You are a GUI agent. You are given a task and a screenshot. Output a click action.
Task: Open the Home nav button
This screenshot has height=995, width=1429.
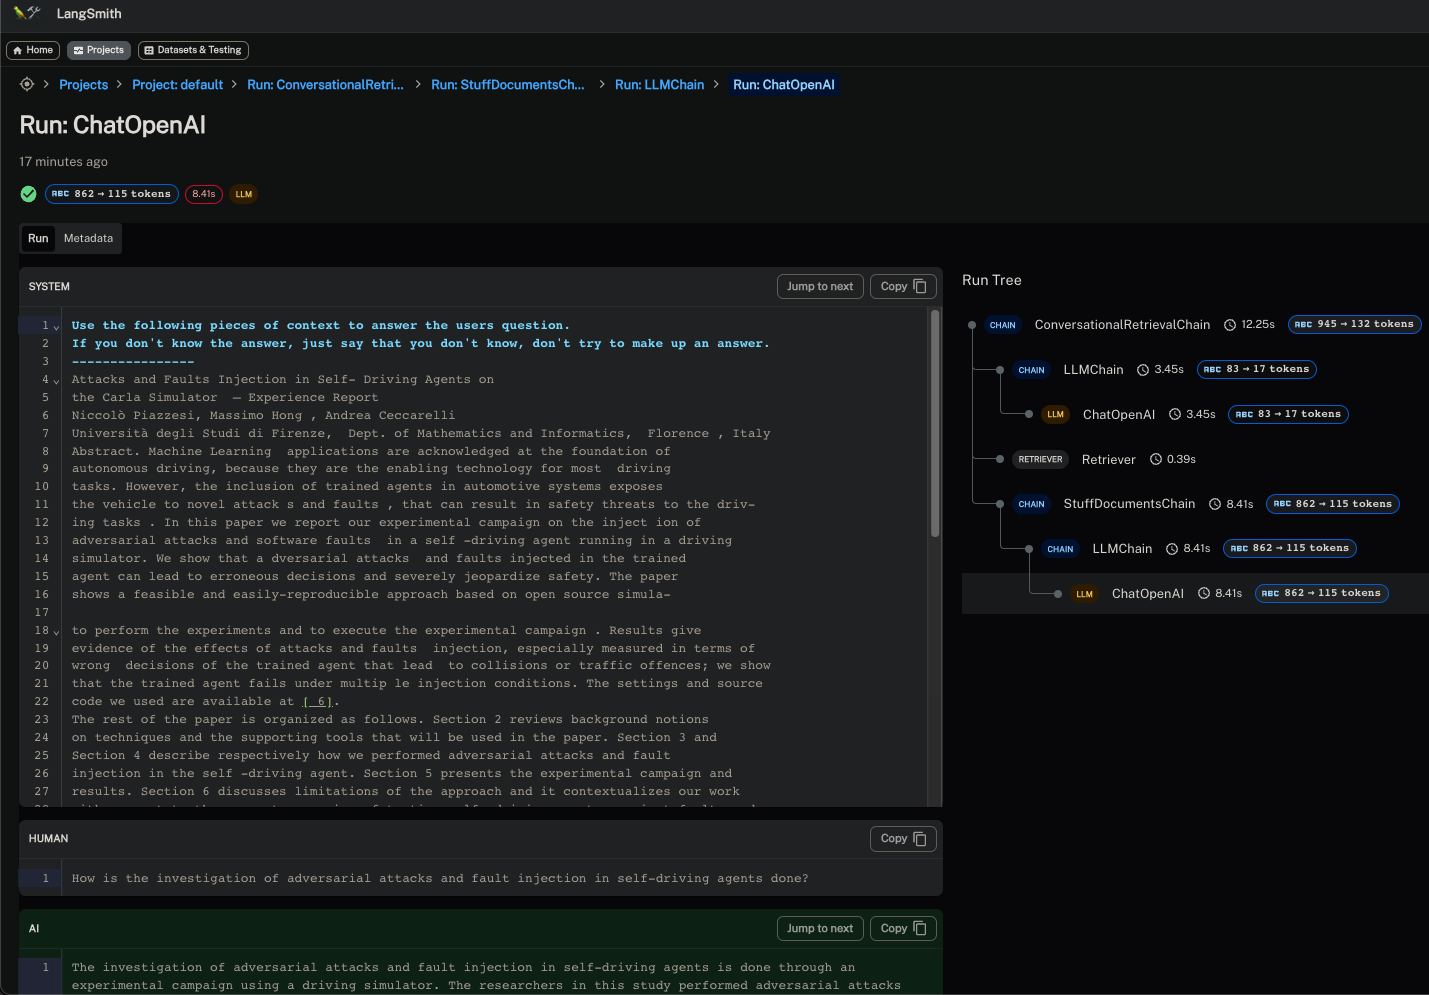pos(33,50)
